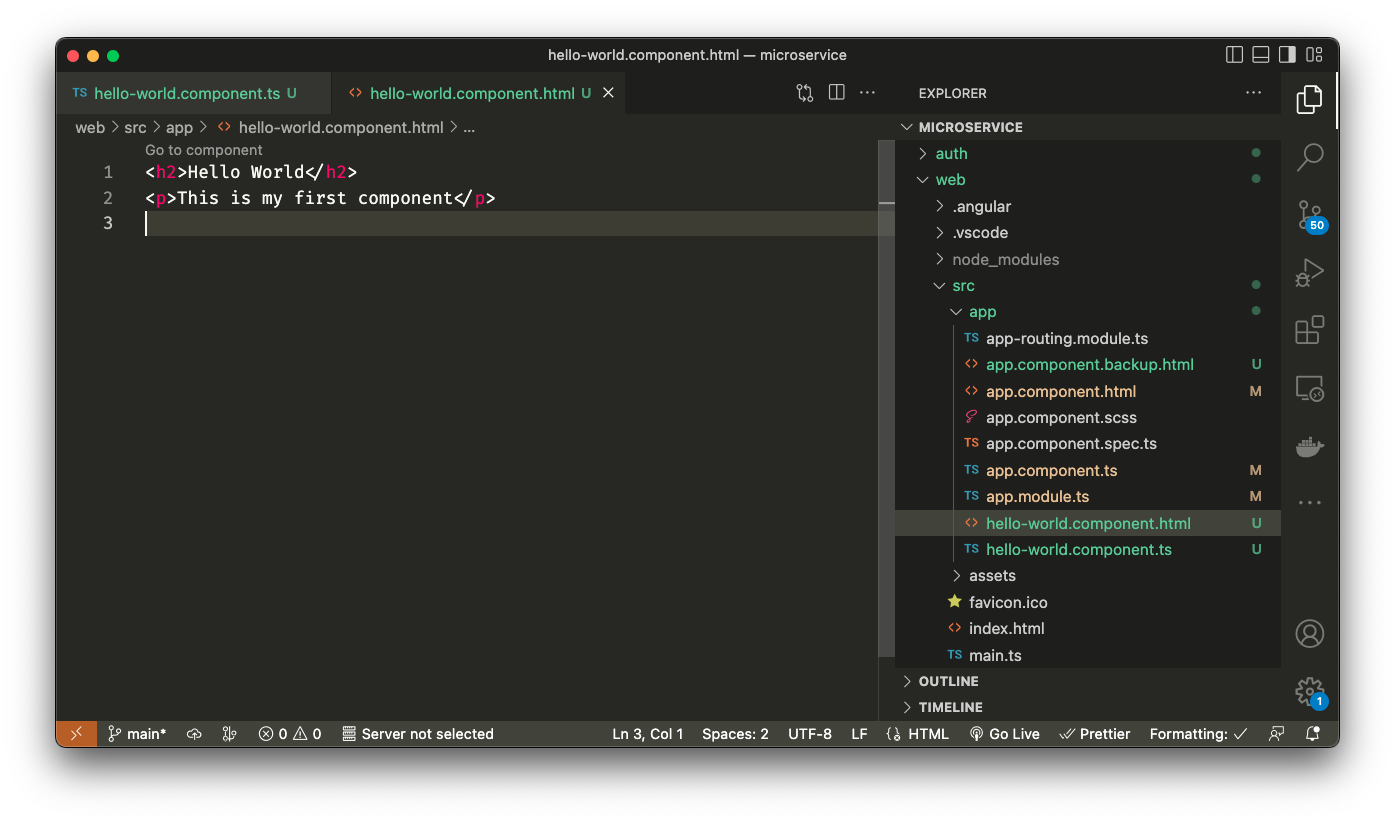Toggle the bottom panel layout button
Image resolution: width=1395 pixels, height=821 pixels.
(1261, 55)
